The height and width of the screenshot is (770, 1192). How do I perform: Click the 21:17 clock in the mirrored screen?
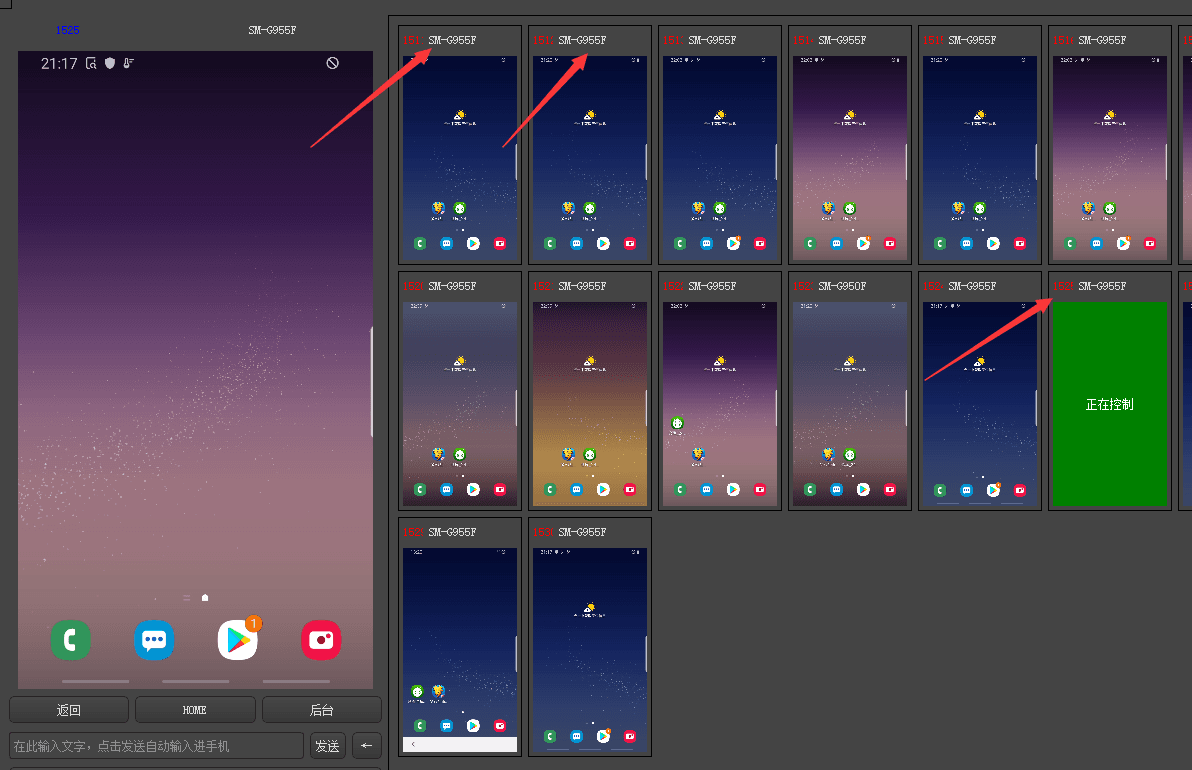point(59,64)
